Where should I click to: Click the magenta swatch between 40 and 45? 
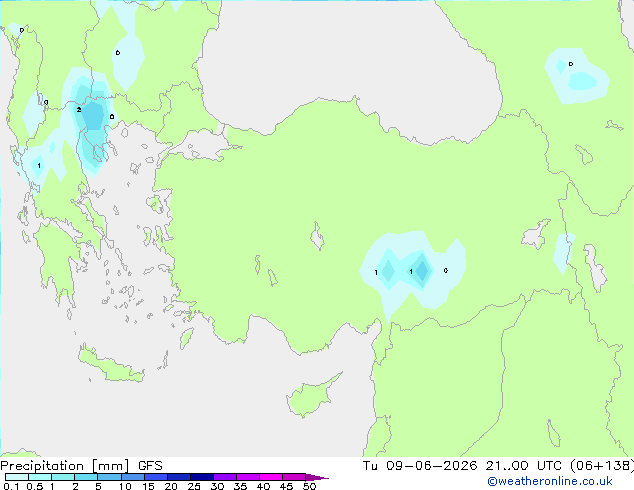pos(271,477)
